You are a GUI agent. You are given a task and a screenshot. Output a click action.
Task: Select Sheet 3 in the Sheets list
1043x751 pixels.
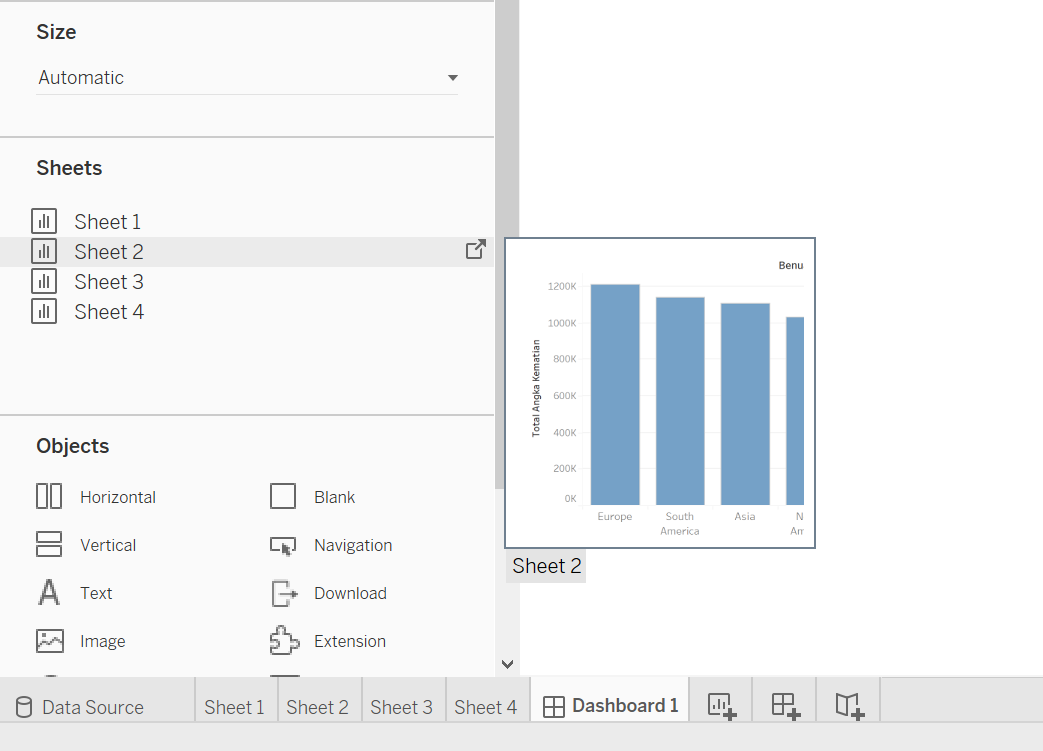tap(108, 281)
